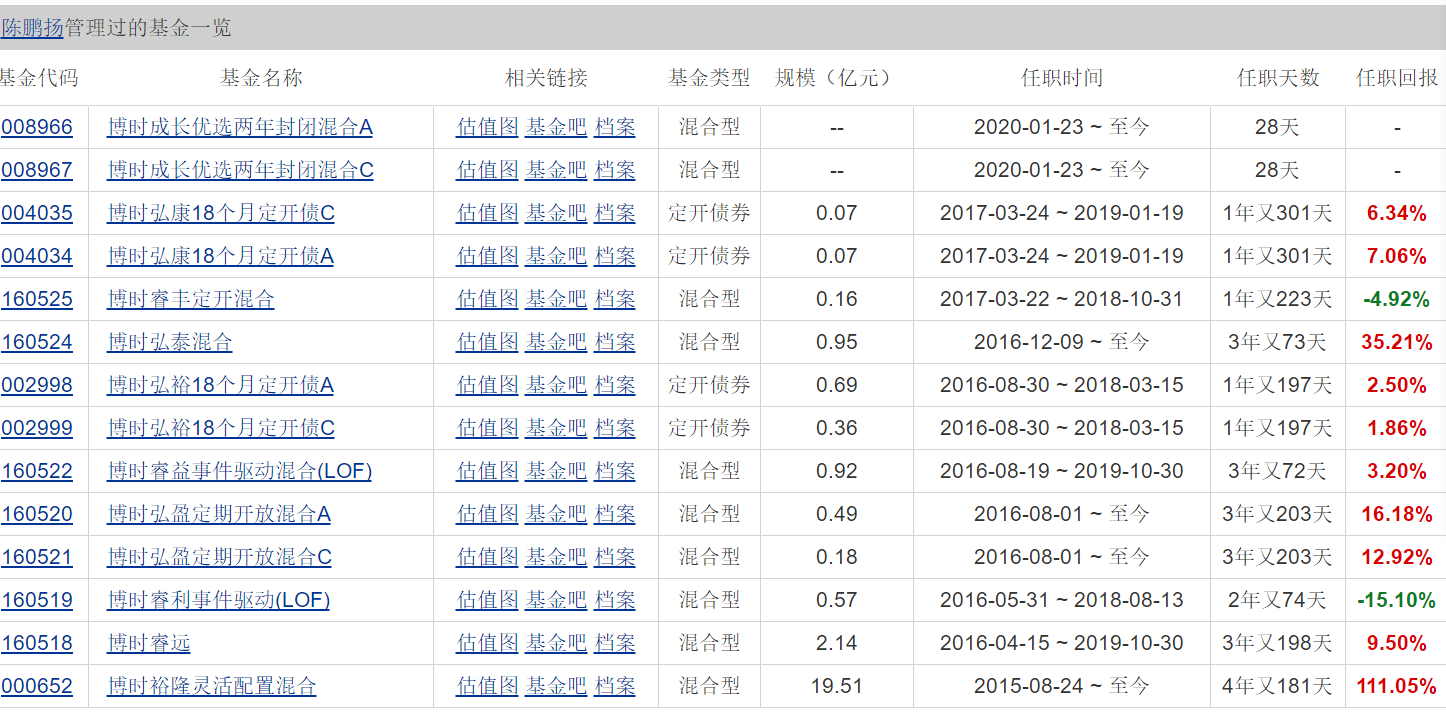Select the 111.05% return value
Screen dimensions: 1446x712
[x=1397, y=686]
